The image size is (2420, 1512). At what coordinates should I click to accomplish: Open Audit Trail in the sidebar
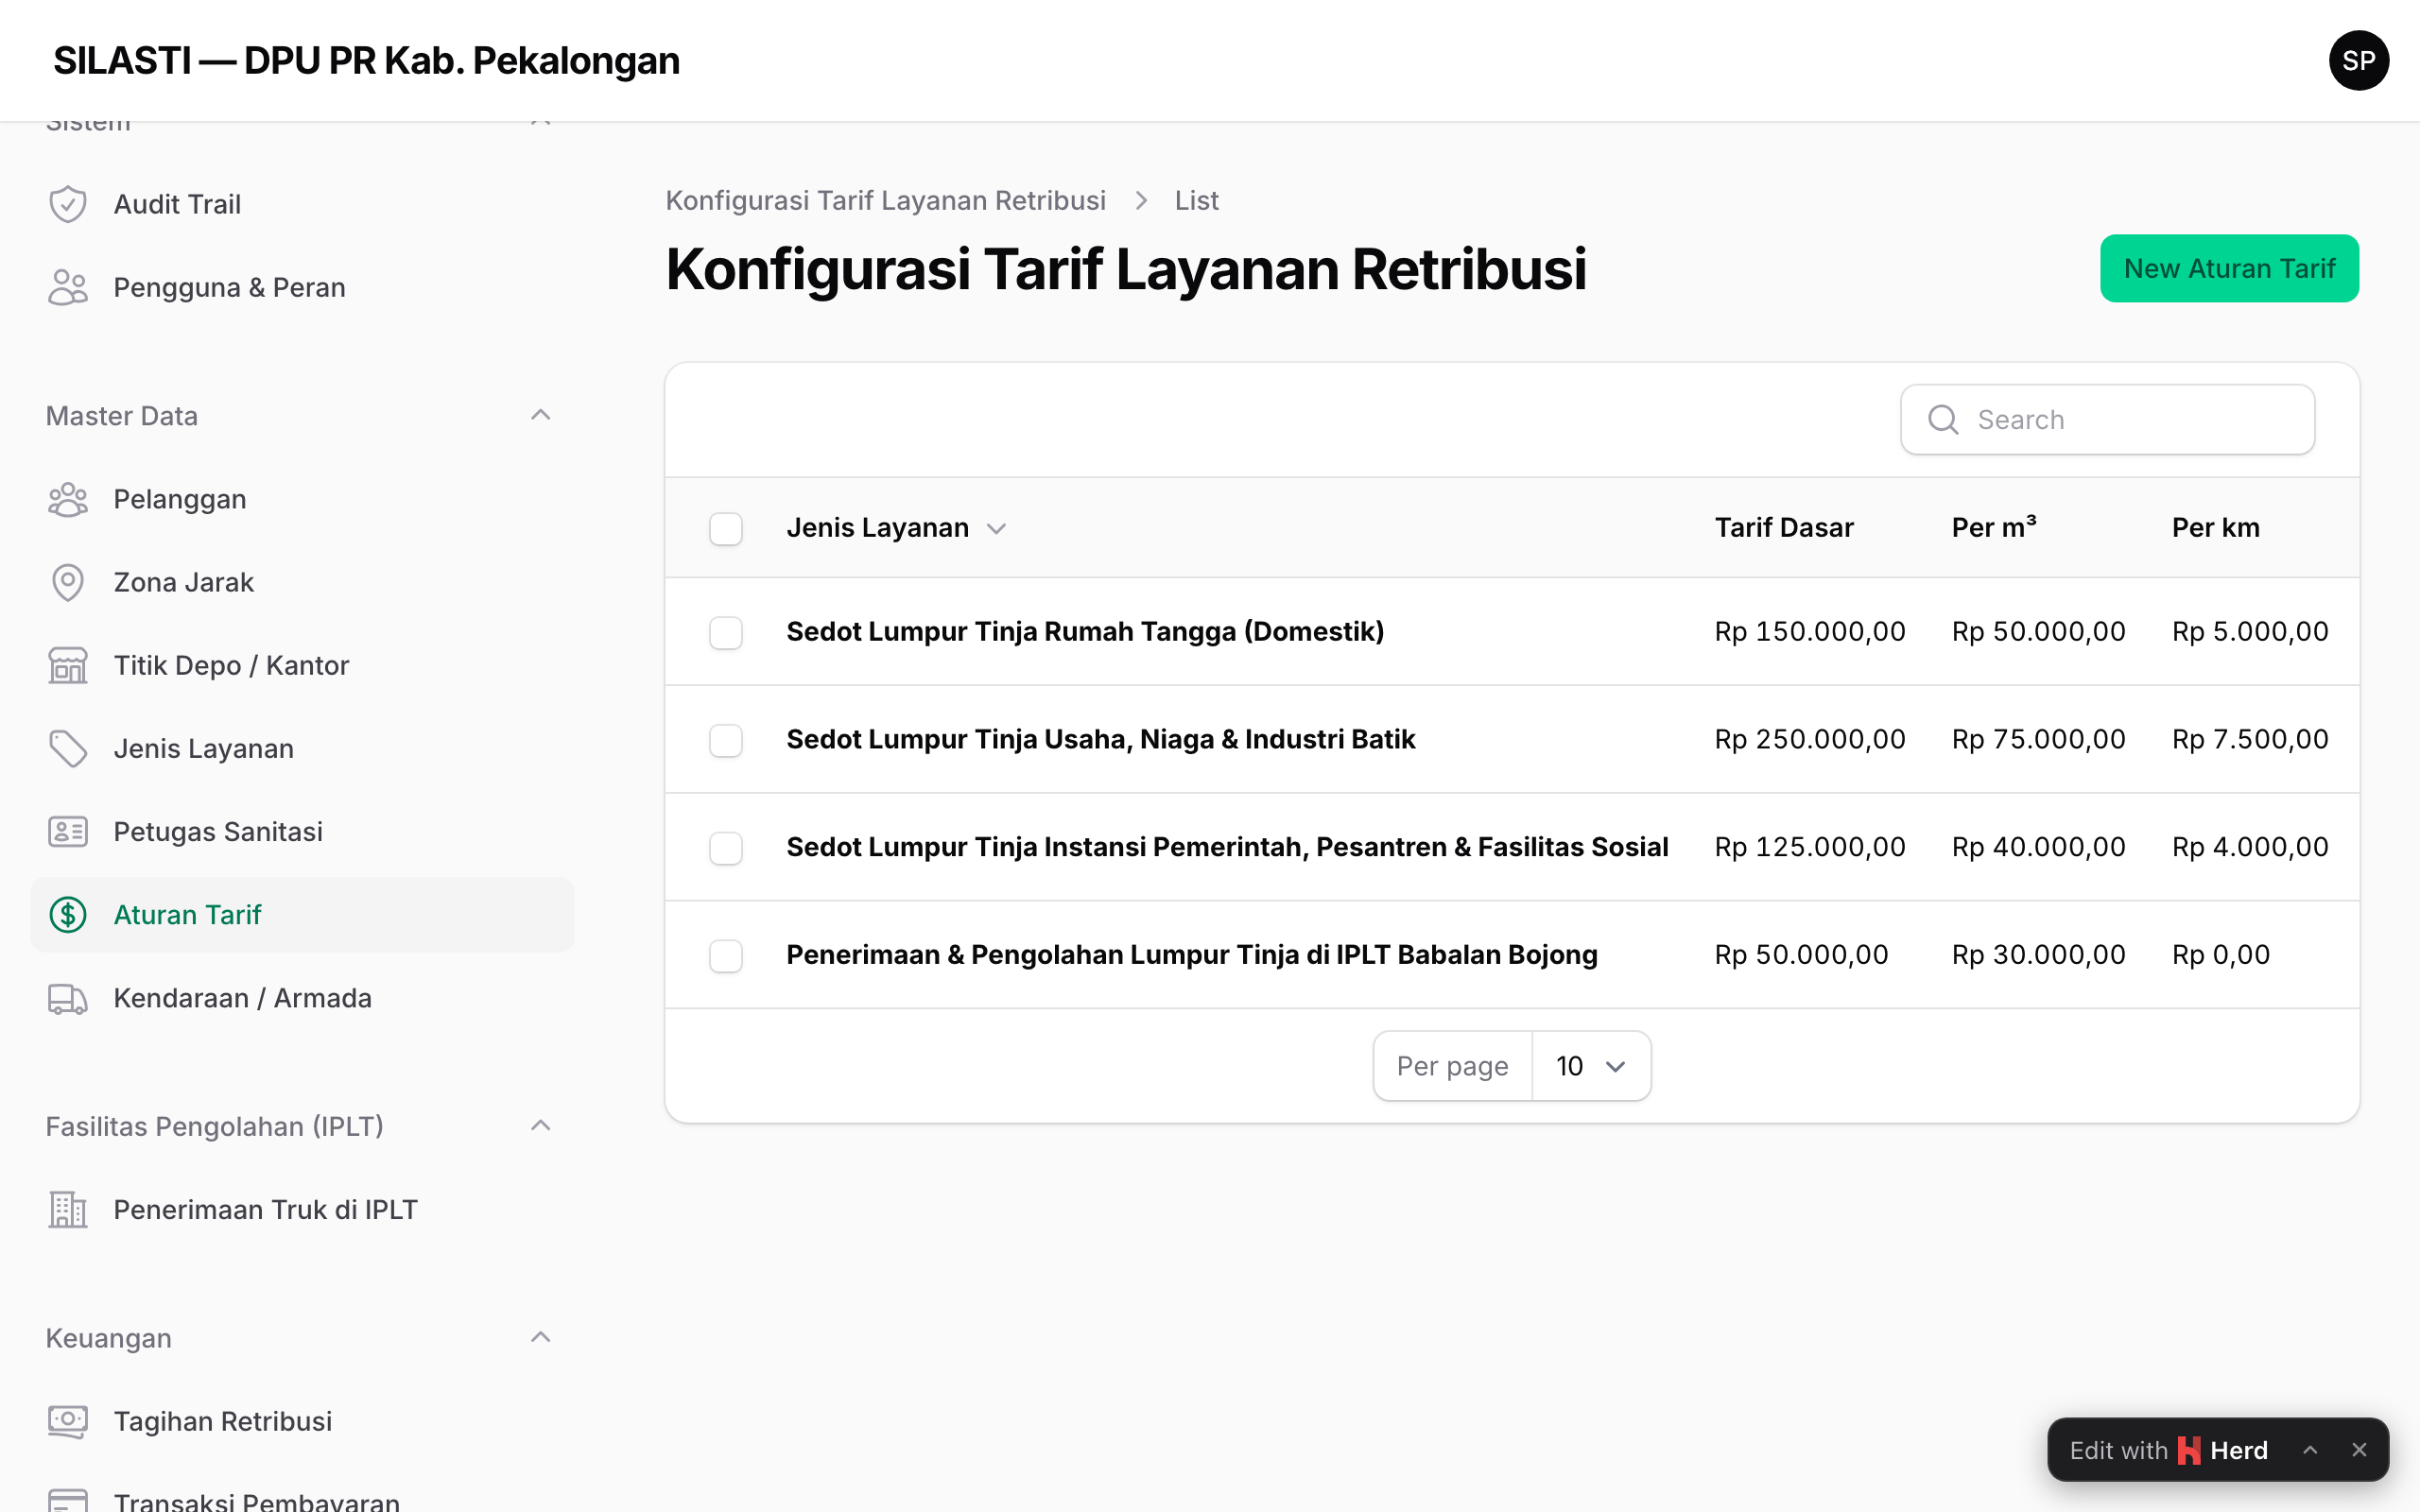pos(302,204)
